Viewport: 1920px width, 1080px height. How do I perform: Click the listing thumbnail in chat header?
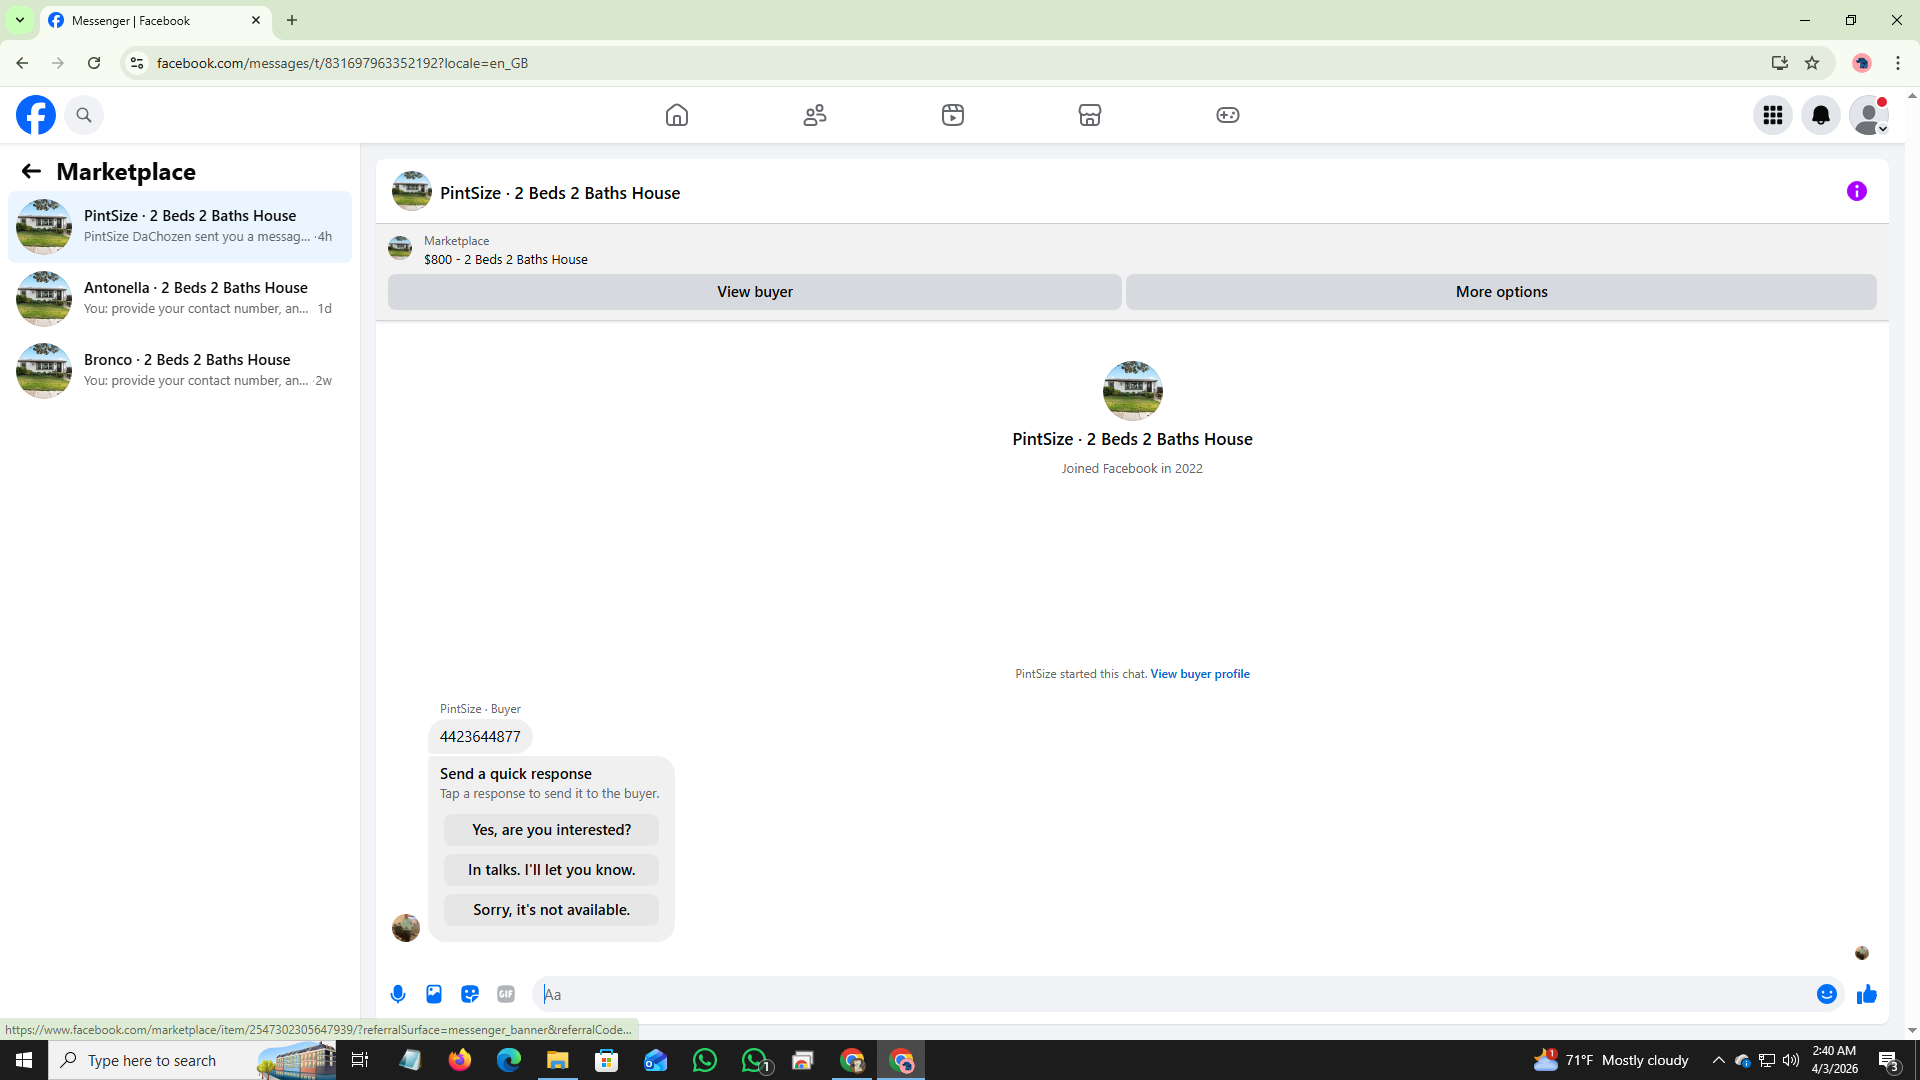coord(412,191)
